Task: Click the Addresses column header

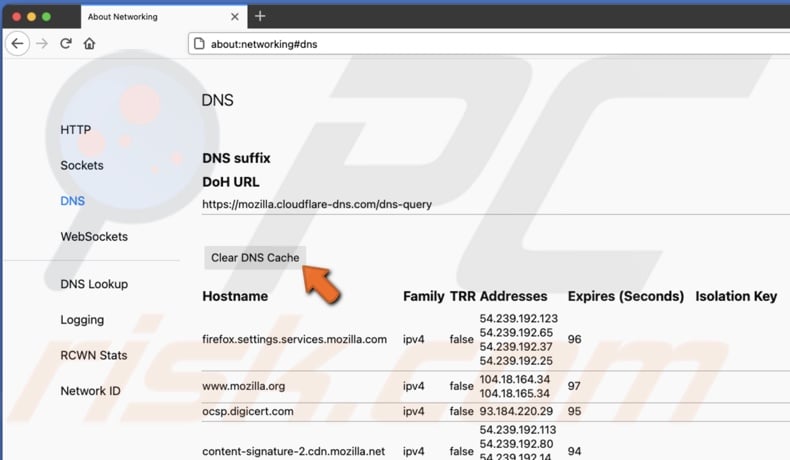Action: (513, 296)
